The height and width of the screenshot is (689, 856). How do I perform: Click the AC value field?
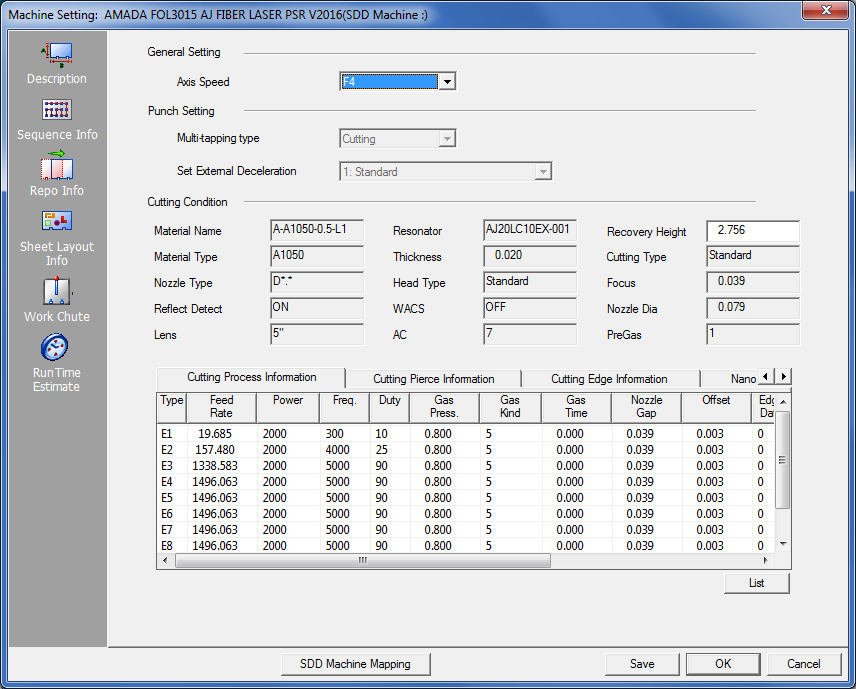(x=530, y=334)
